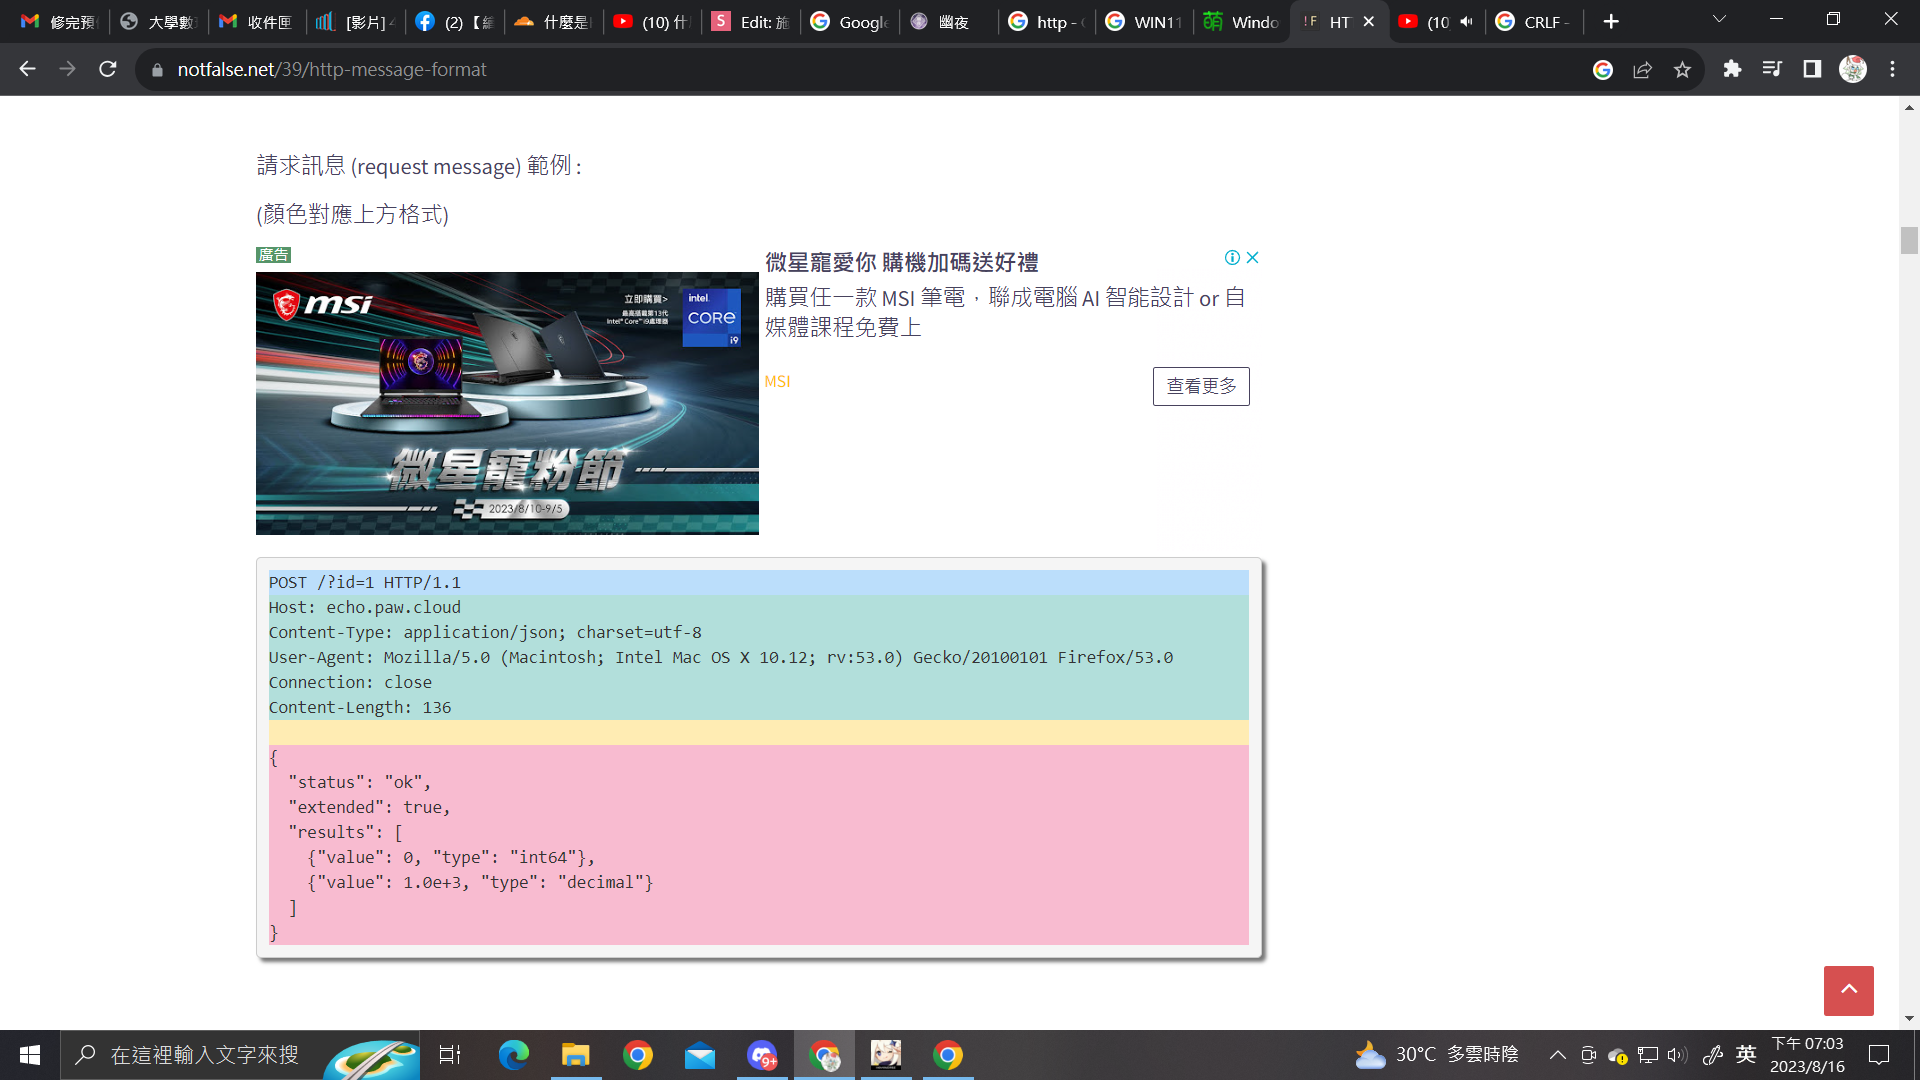Open Chrome three-dot menu
1920x1080 pixels.
(1892, 69)
